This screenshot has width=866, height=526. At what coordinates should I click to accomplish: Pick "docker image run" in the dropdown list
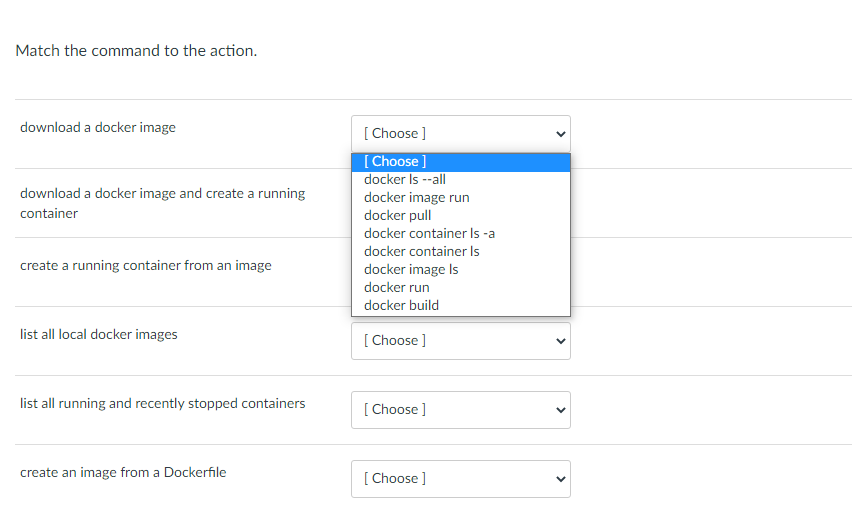coord(417,197)
